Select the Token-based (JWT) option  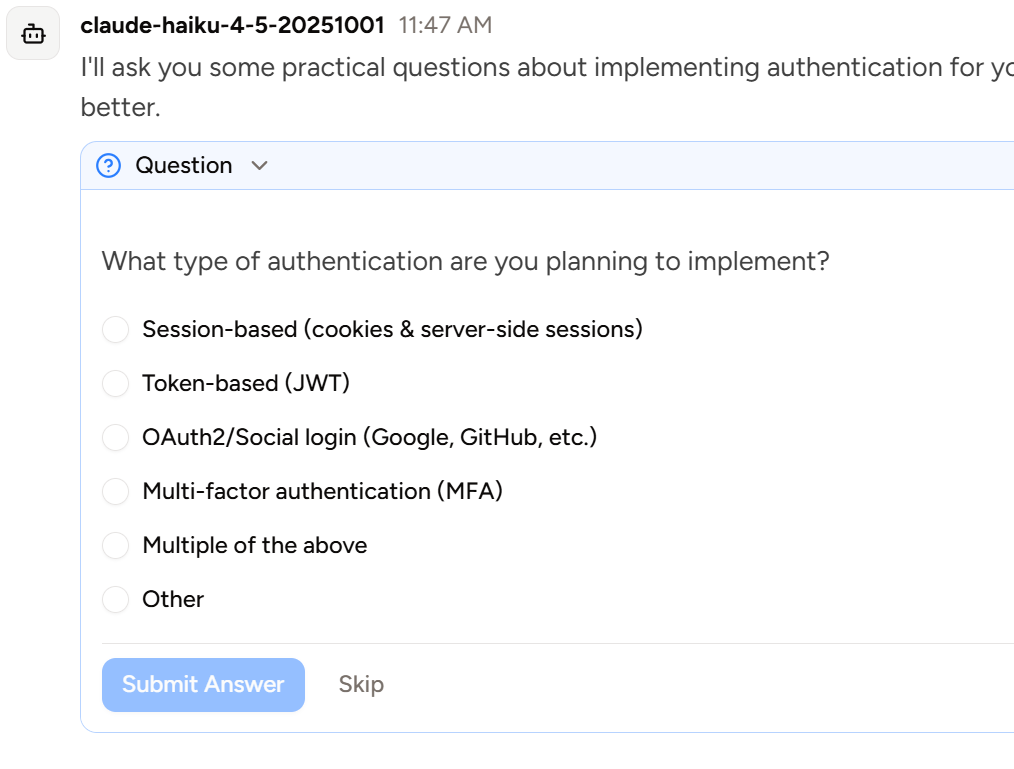115,383
